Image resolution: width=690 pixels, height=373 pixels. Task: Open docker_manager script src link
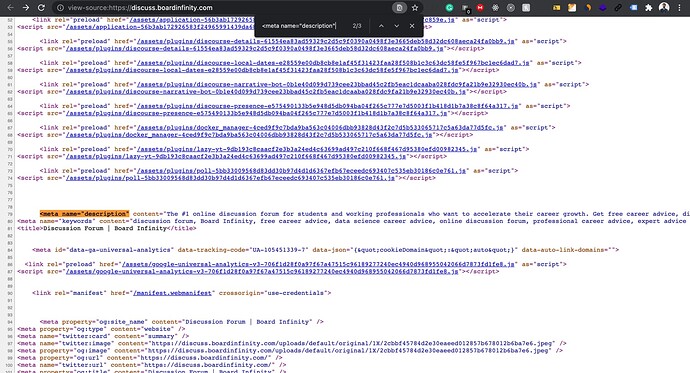[x=249, y=135]
